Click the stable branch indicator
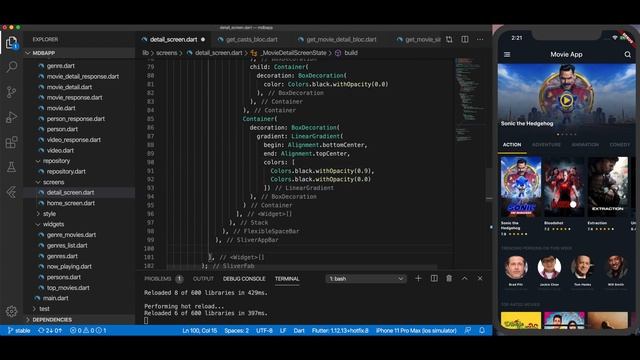The height and width of the screenshot is (360, 640). pyautogui.click(x=19, y=330)
